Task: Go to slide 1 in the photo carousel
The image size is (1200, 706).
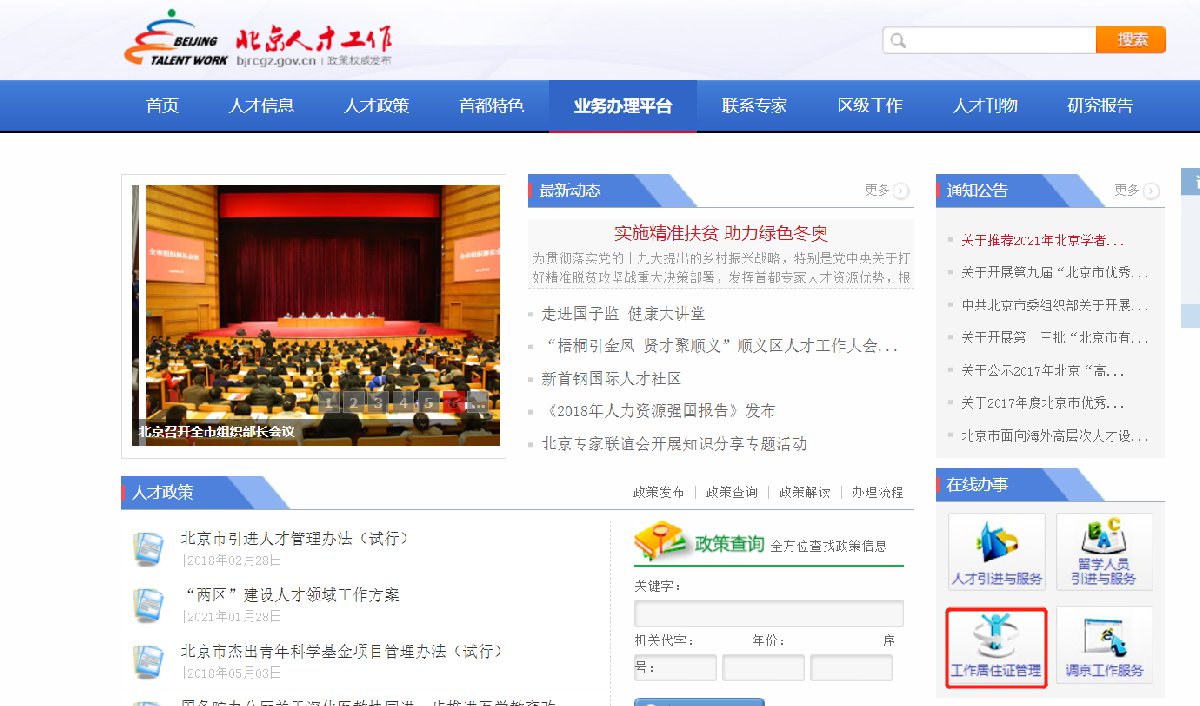Action: coord(329,402)
